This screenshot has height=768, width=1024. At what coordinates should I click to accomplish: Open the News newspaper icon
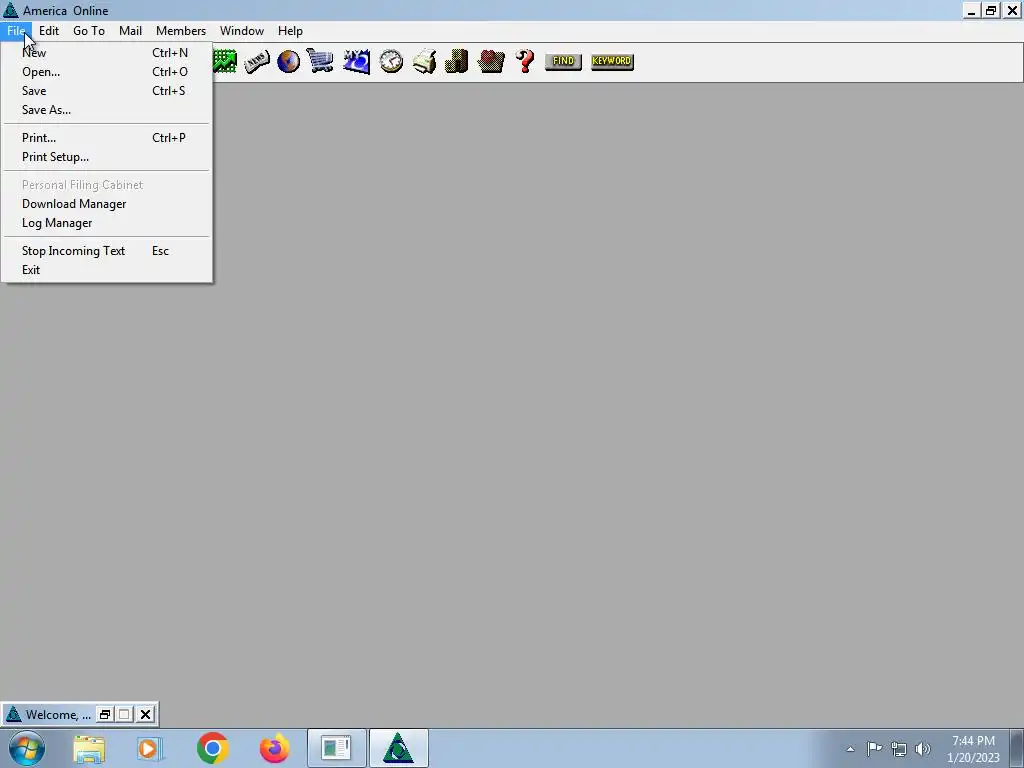click(257, 61)
